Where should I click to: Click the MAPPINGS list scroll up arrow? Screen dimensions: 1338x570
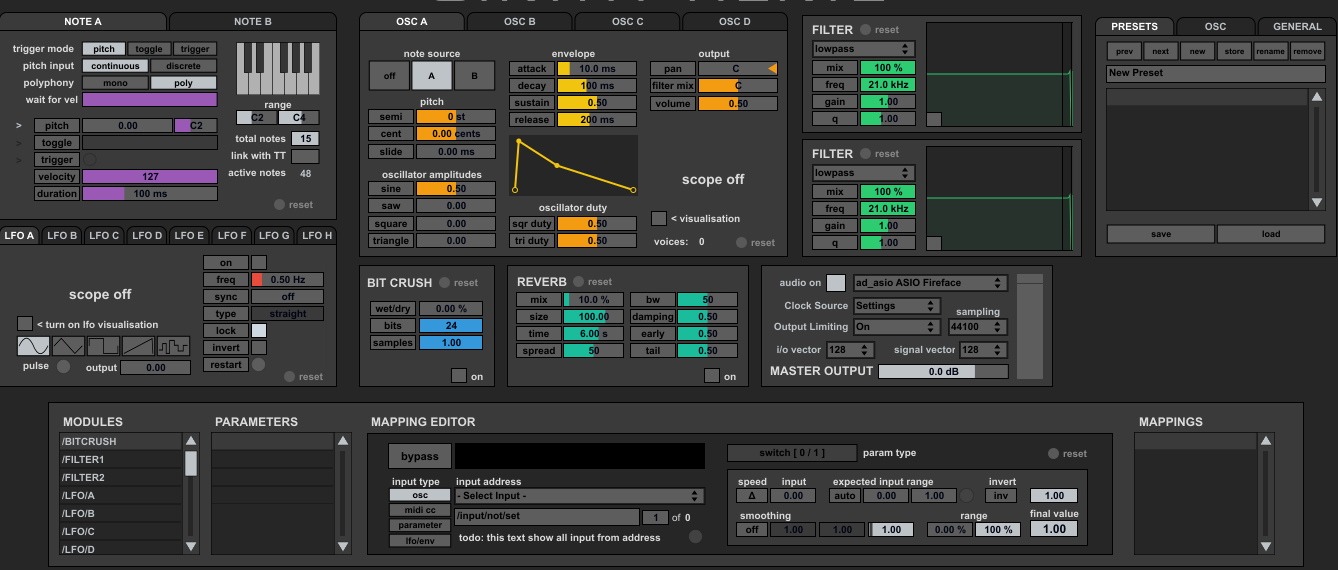(x=1267, y=440)
